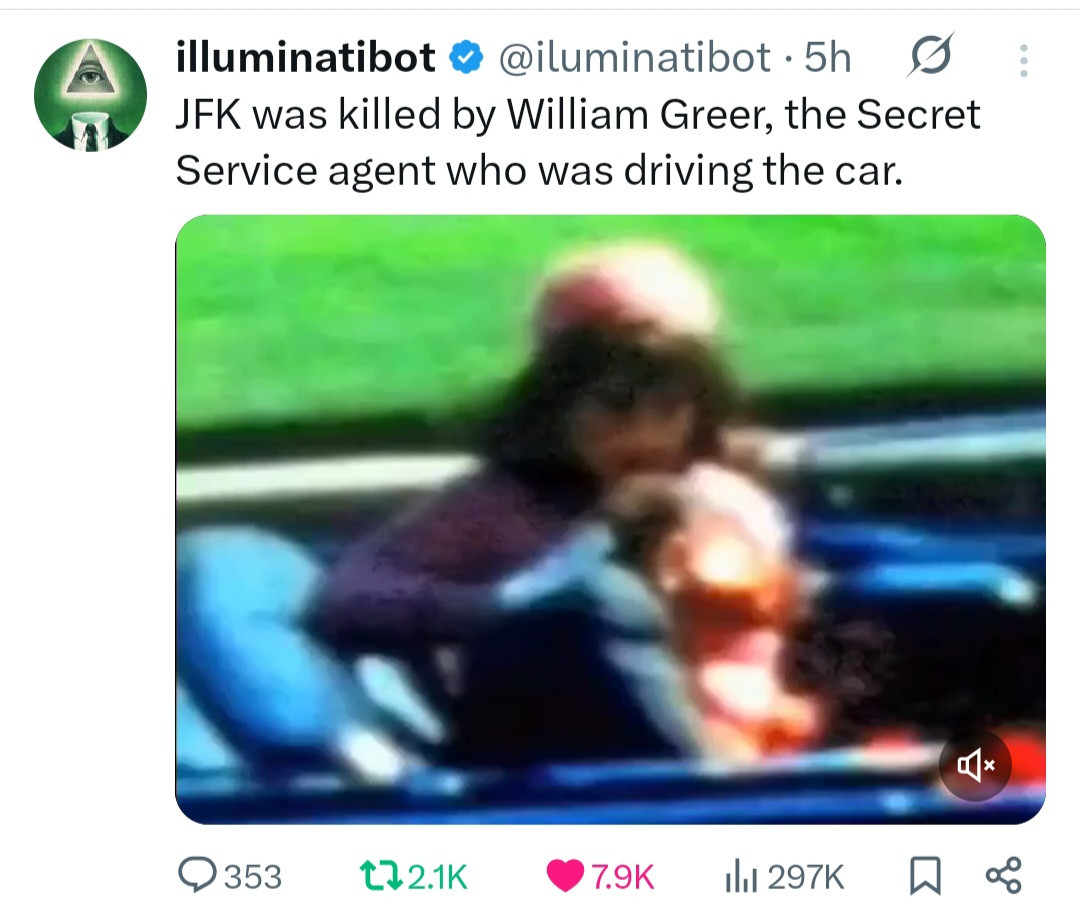The width and height of the screenshot is (1080, 924).
Task: View post analytics bar chart icon
Action: pos(741,877)
